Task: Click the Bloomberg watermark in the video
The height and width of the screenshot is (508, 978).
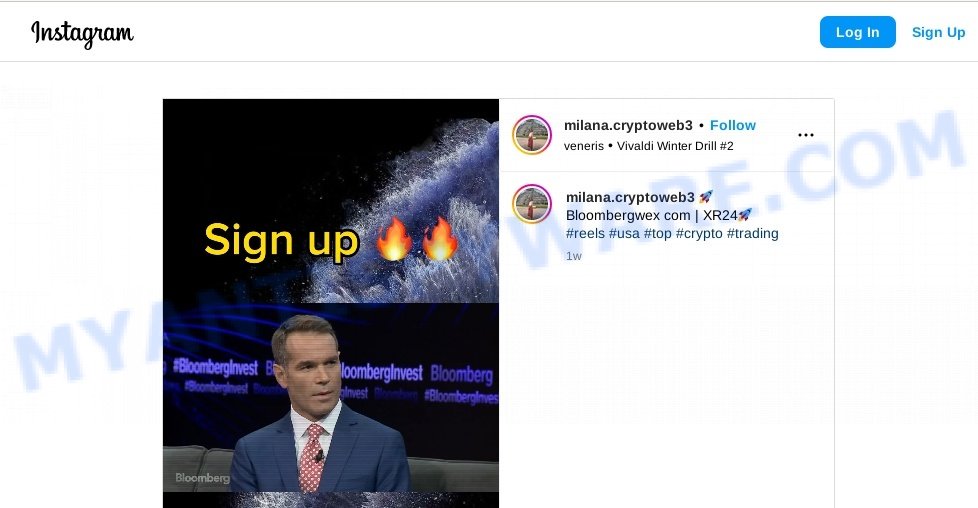Action: (202, 478)
